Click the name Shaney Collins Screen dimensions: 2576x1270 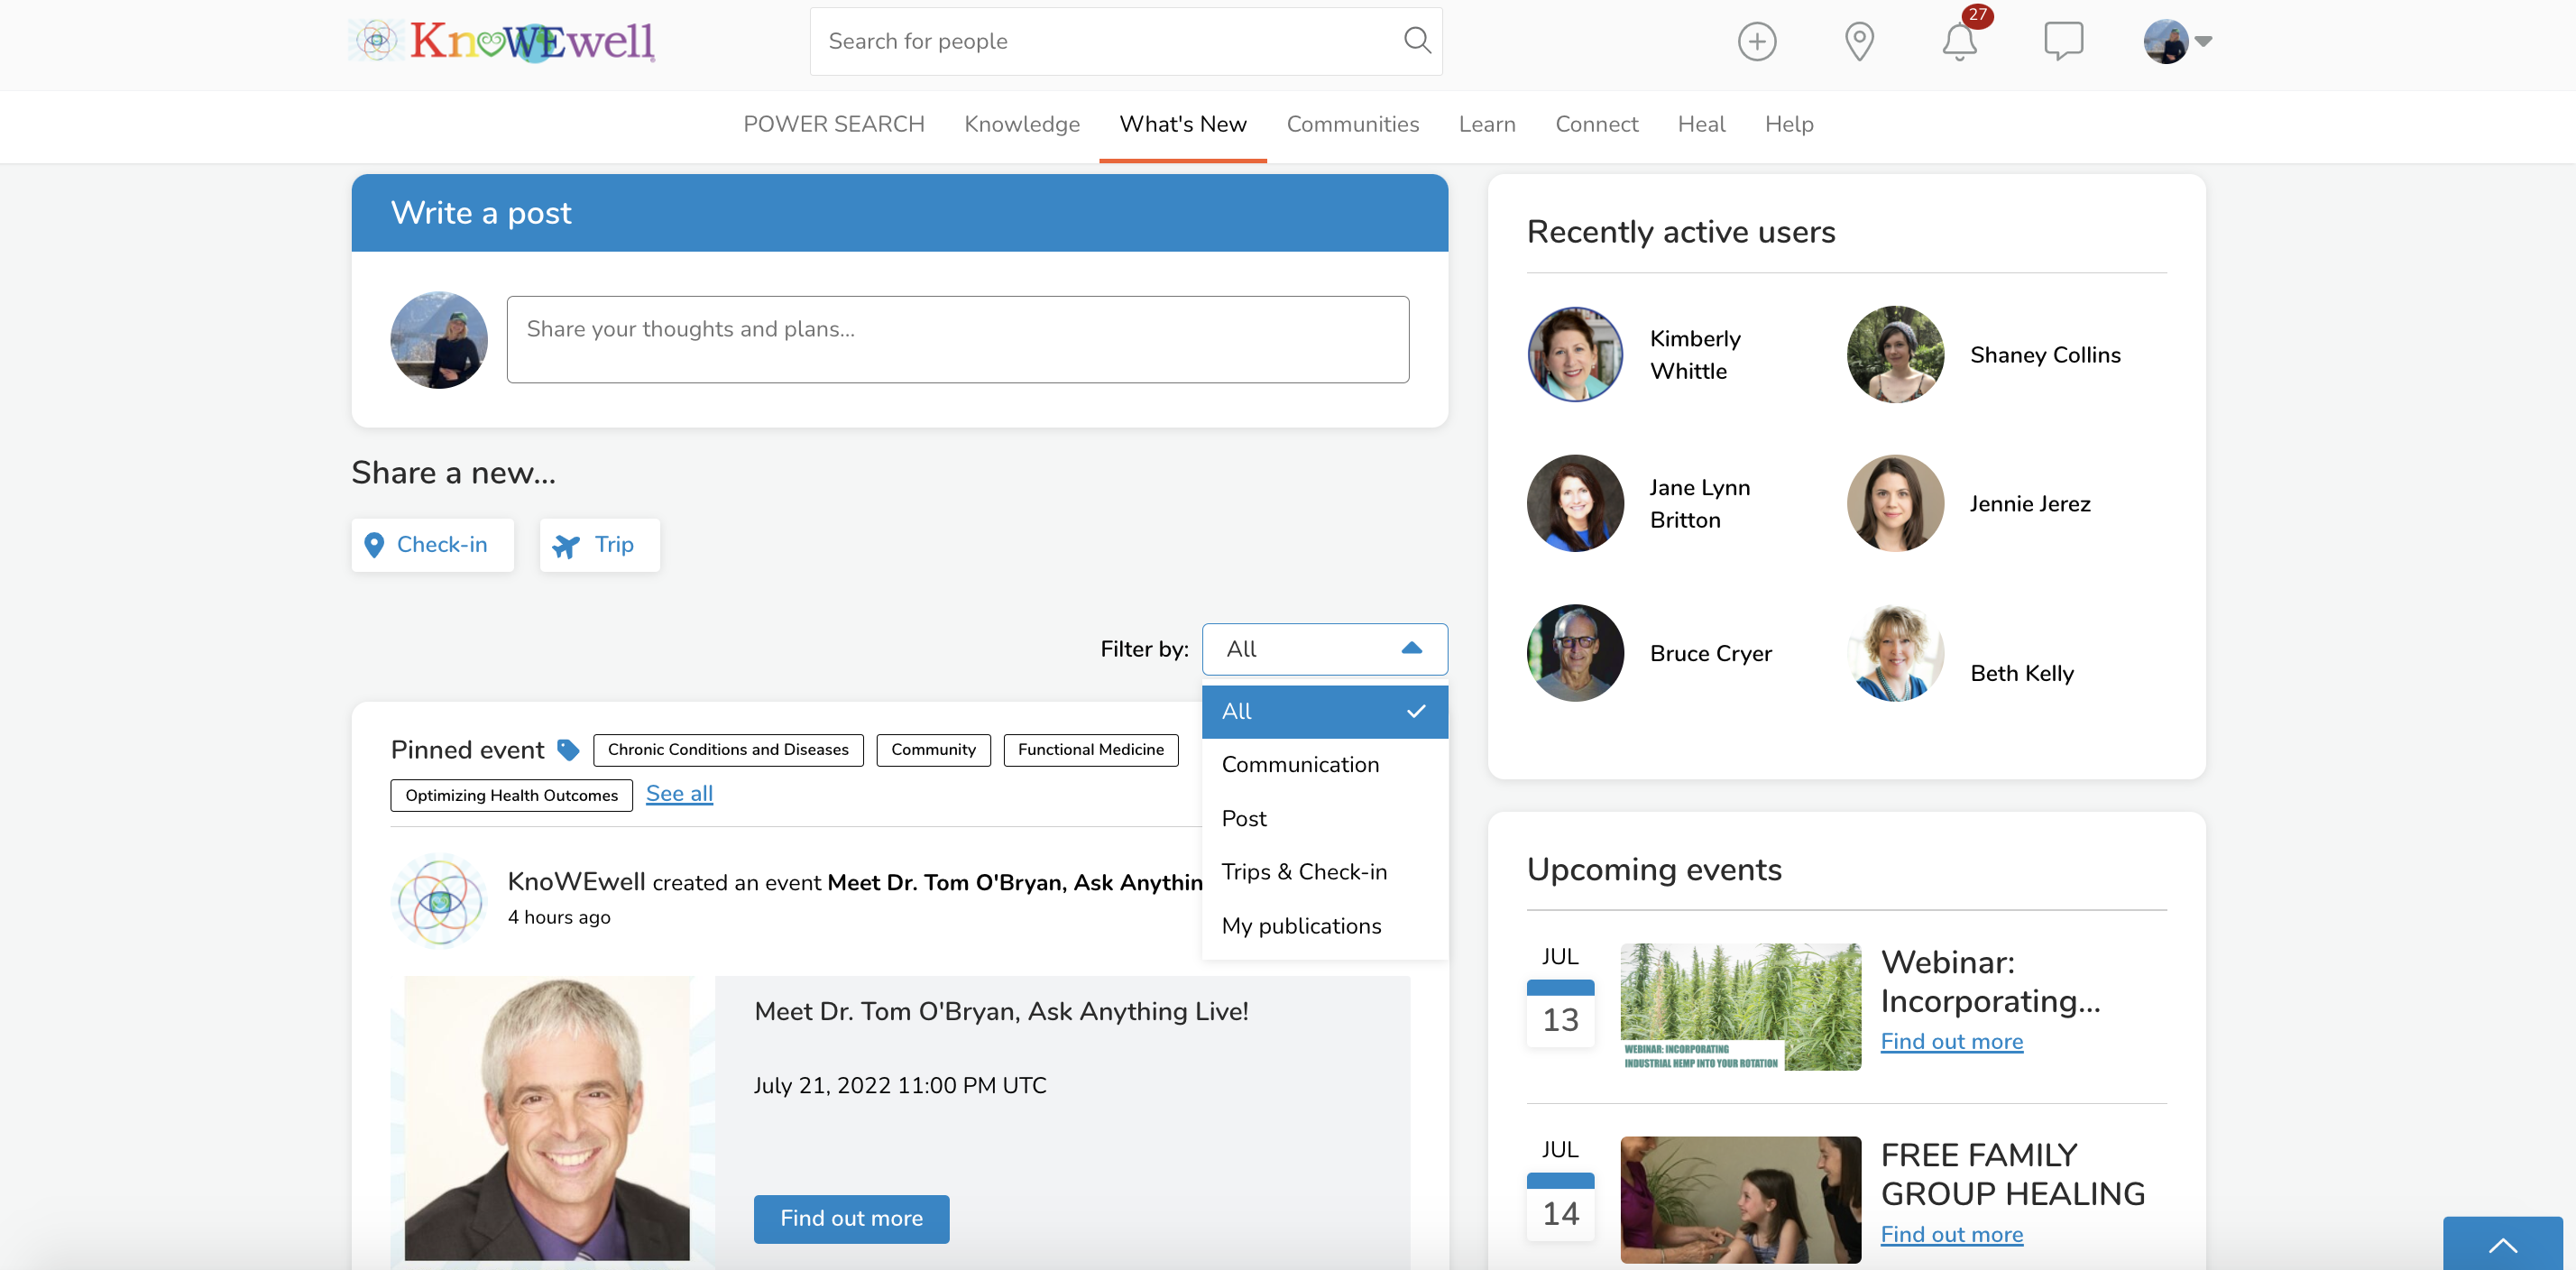tap(2044, 354)
